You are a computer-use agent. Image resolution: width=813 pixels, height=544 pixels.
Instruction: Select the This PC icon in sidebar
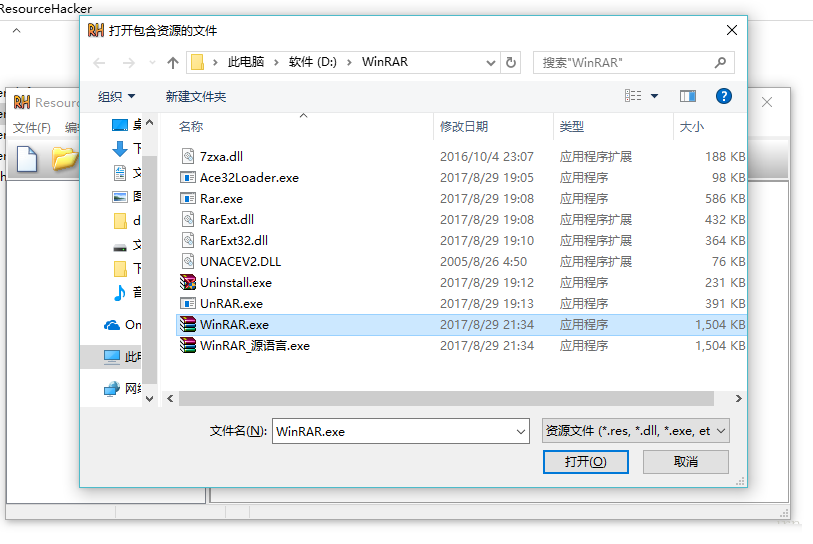[111, 357]
